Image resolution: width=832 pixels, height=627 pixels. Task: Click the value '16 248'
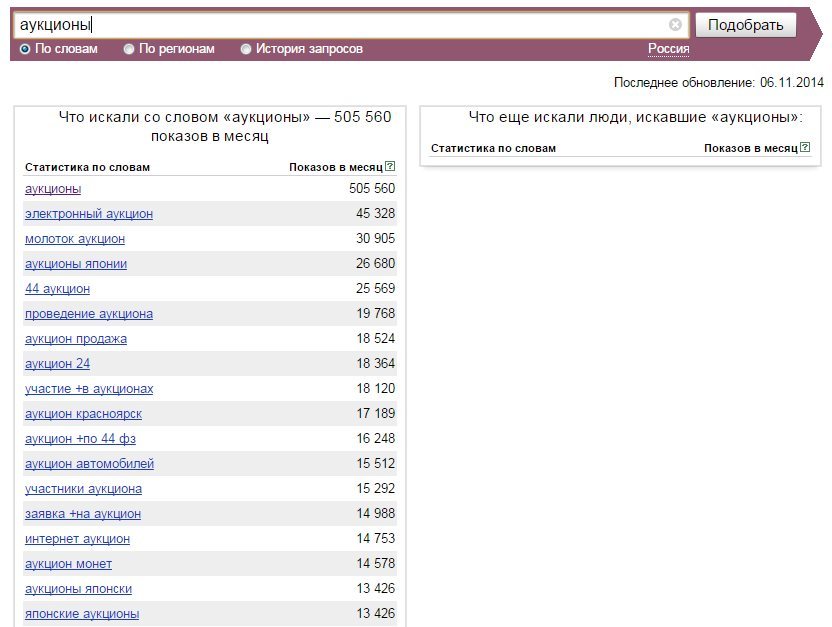pos(376,438)
